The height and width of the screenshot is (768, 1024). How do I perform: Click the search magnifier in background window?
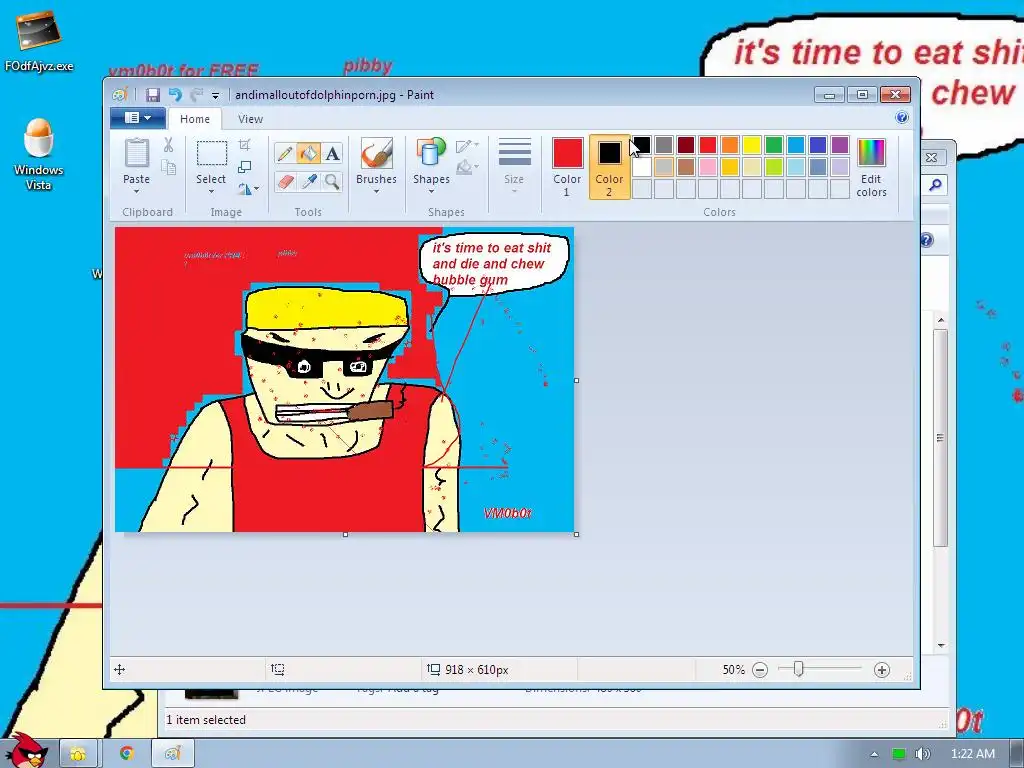(x=935, y=185)
